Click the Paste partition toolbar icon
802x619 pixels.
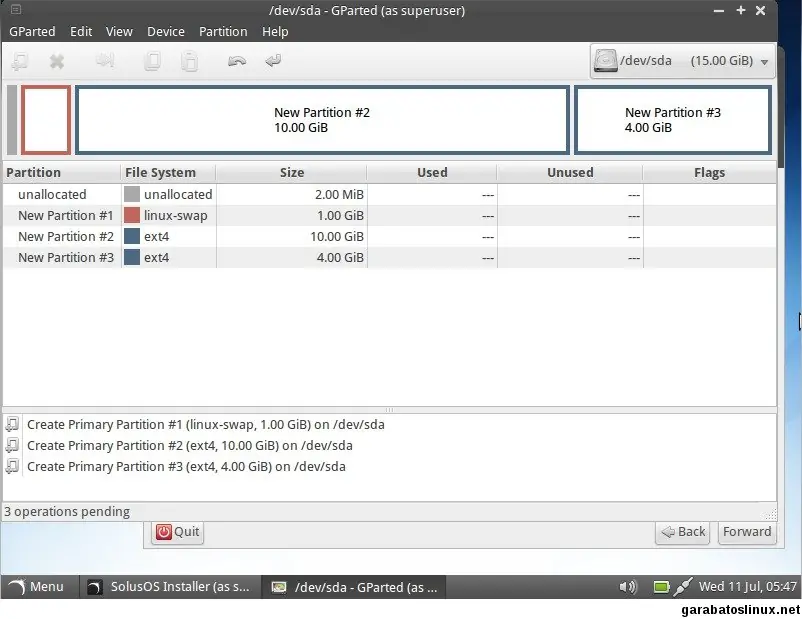click(189, 61)
